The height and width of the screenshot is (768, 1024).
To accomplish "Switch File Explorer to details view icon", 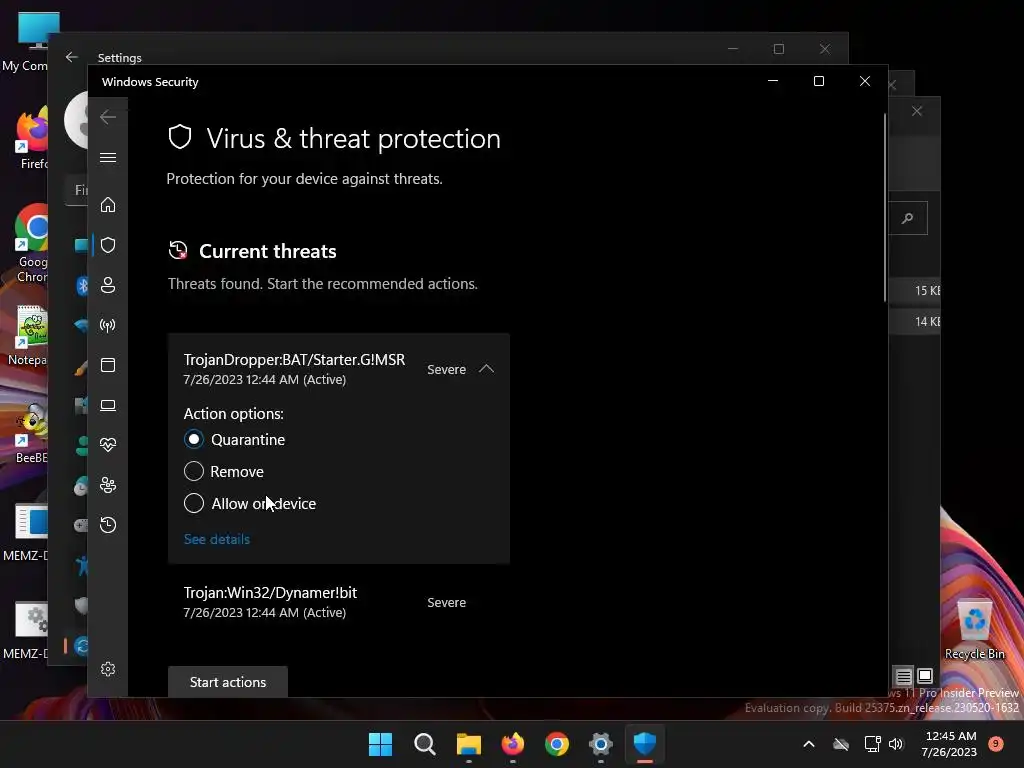I will pyautogui.click(x=904, y=676).
